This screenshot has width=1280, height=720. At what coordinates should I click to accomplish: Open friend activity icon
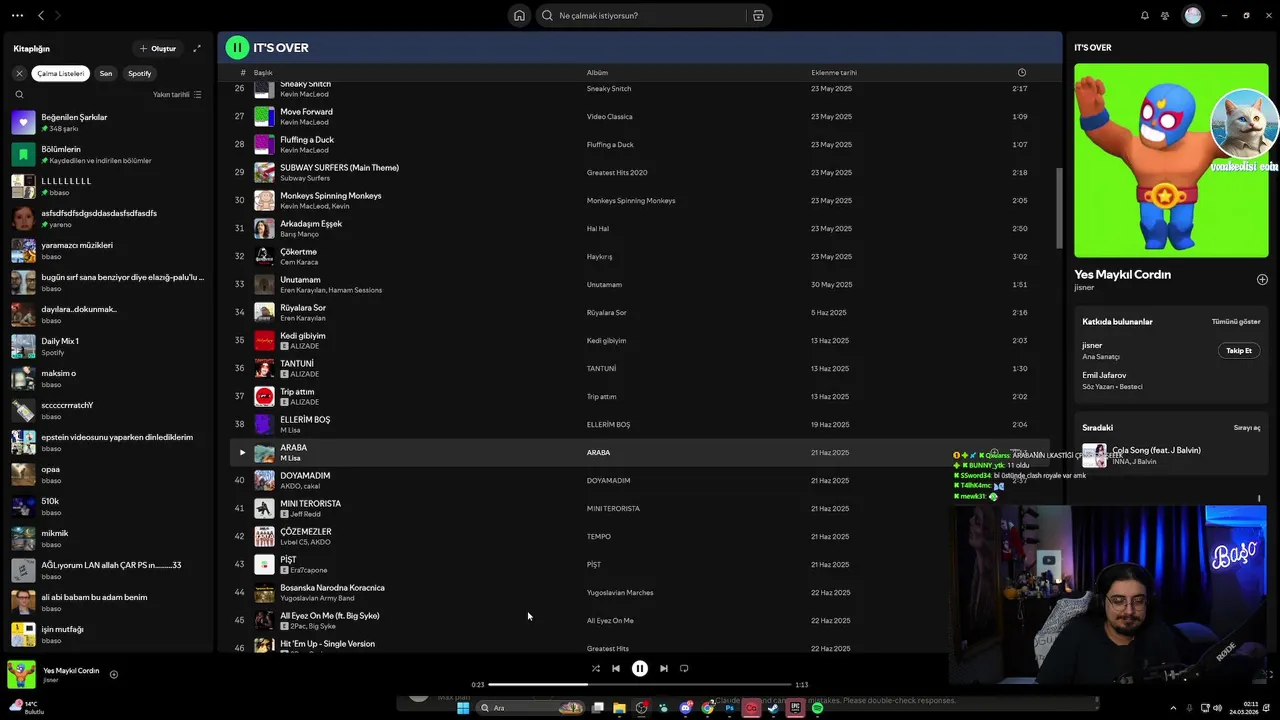1165,15
